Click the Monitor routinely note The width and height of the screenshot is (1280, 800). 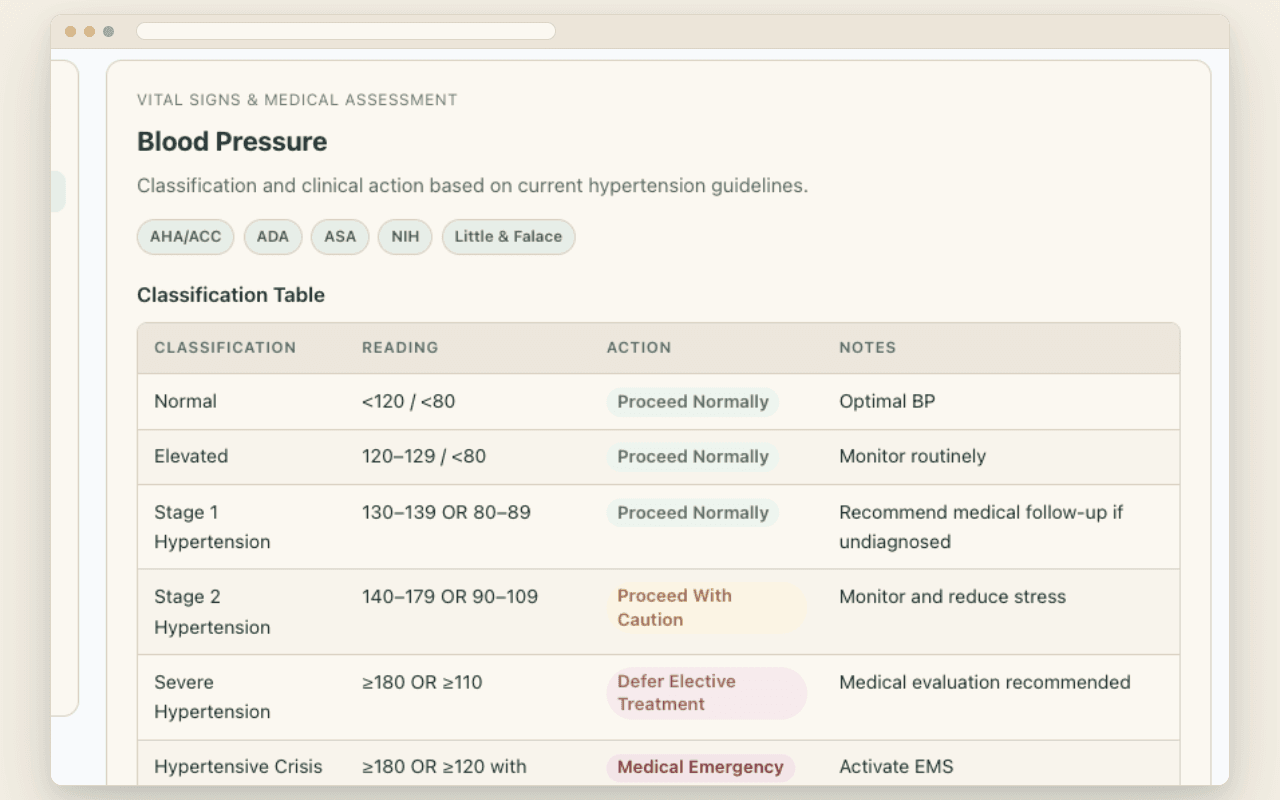coord(912,456)
